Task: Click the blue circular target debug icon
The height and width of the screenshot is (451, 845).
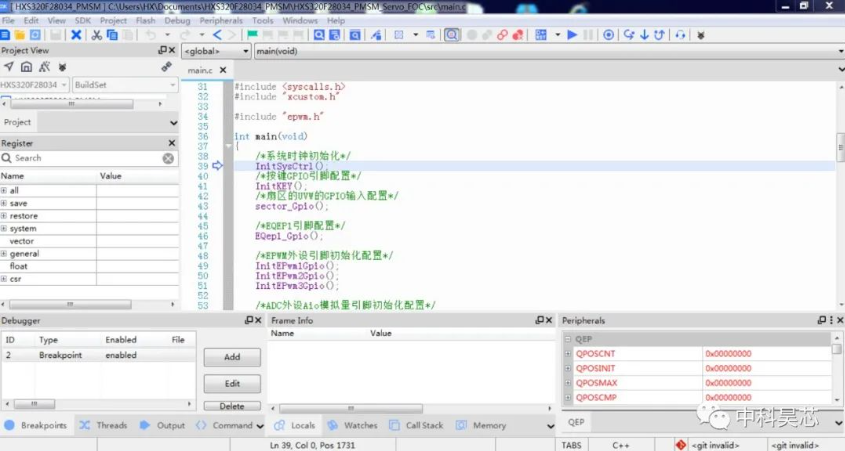Action: point(608,35)
